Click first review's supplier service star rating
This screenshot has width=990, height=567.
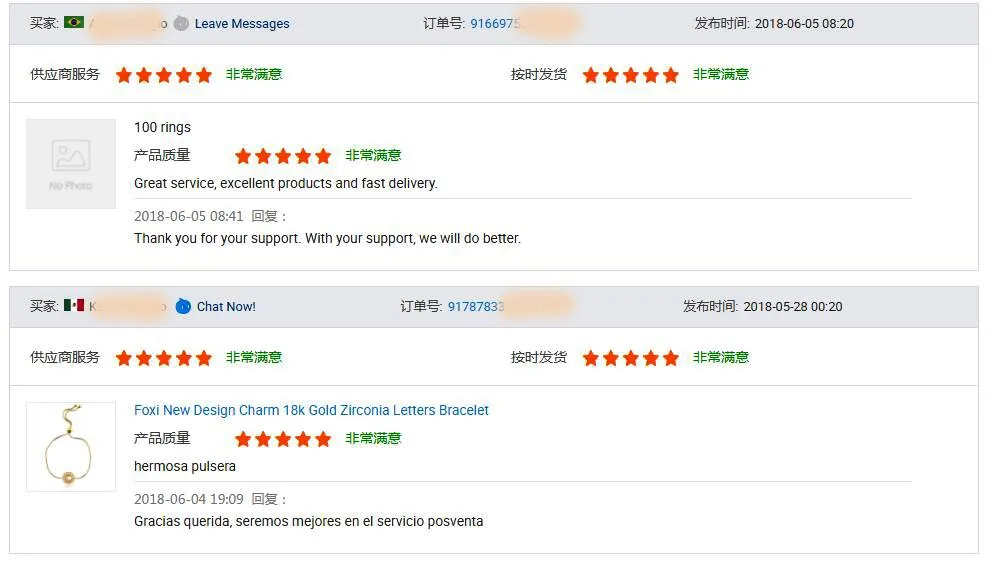(164, 75)
